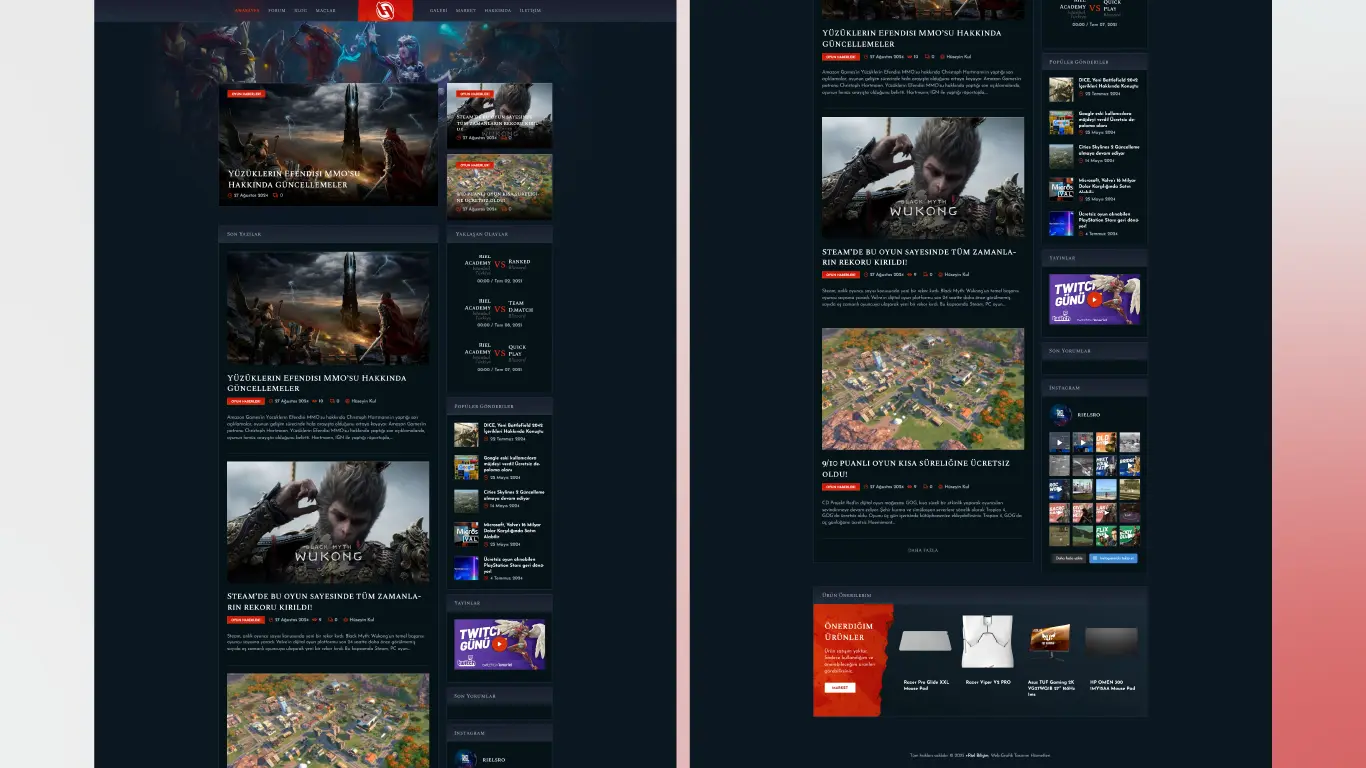Open the Black Myth Wukong article image on the right page

tap(923, 178)
